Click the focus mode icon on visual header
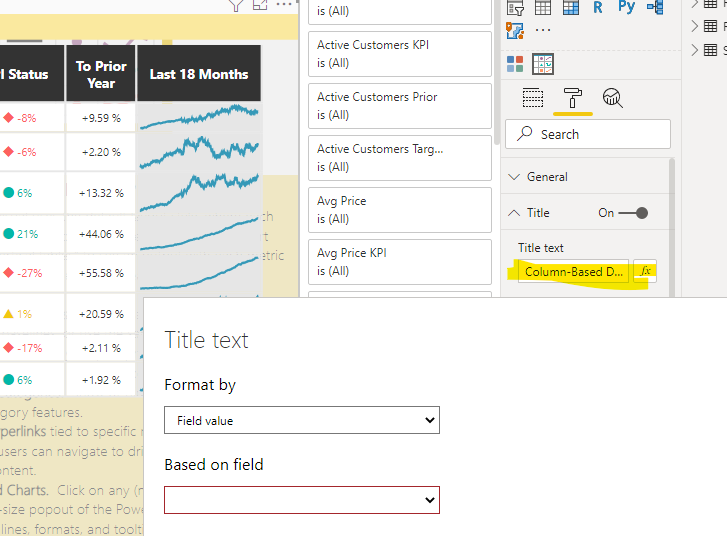 (260, 5)
